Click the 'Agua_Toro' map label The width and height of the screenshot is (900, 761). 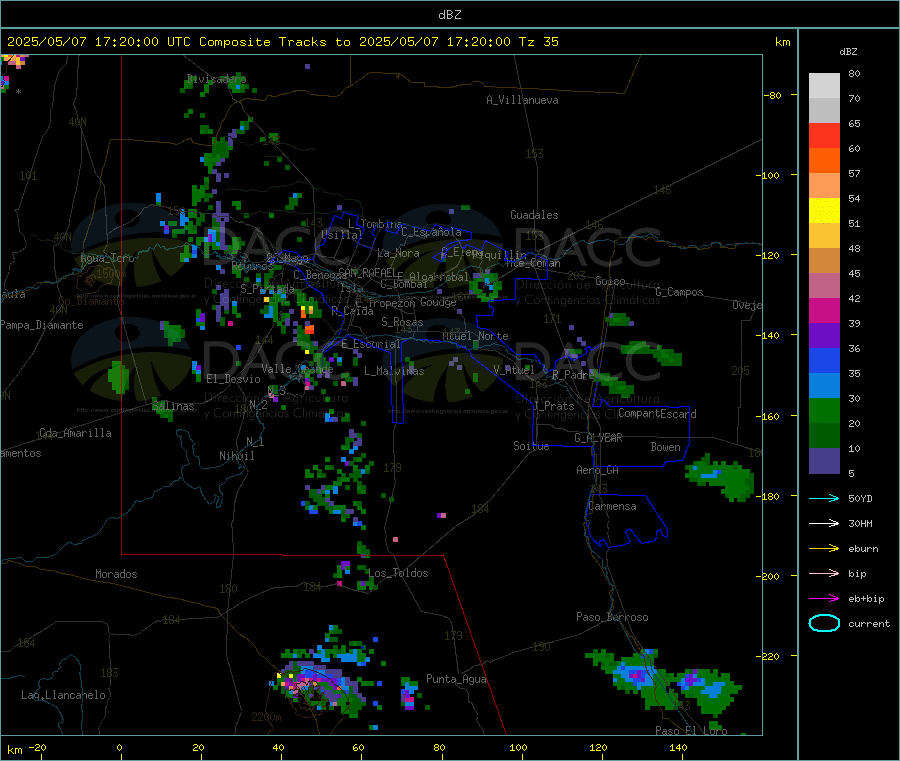click(107, 259)
